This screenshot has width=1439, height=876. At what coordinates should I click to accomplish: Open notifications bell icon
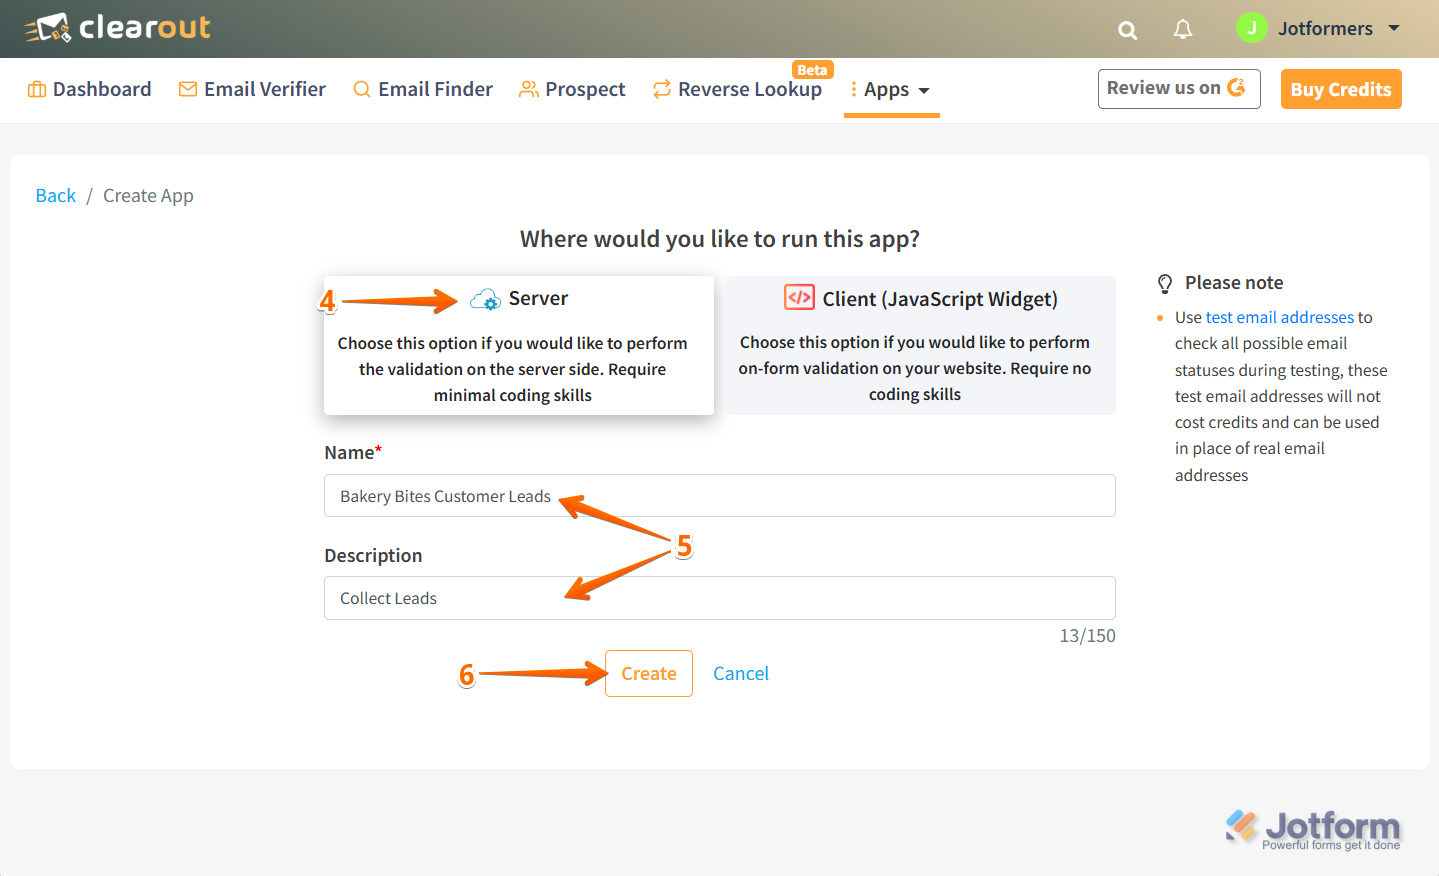(1183, 29)
